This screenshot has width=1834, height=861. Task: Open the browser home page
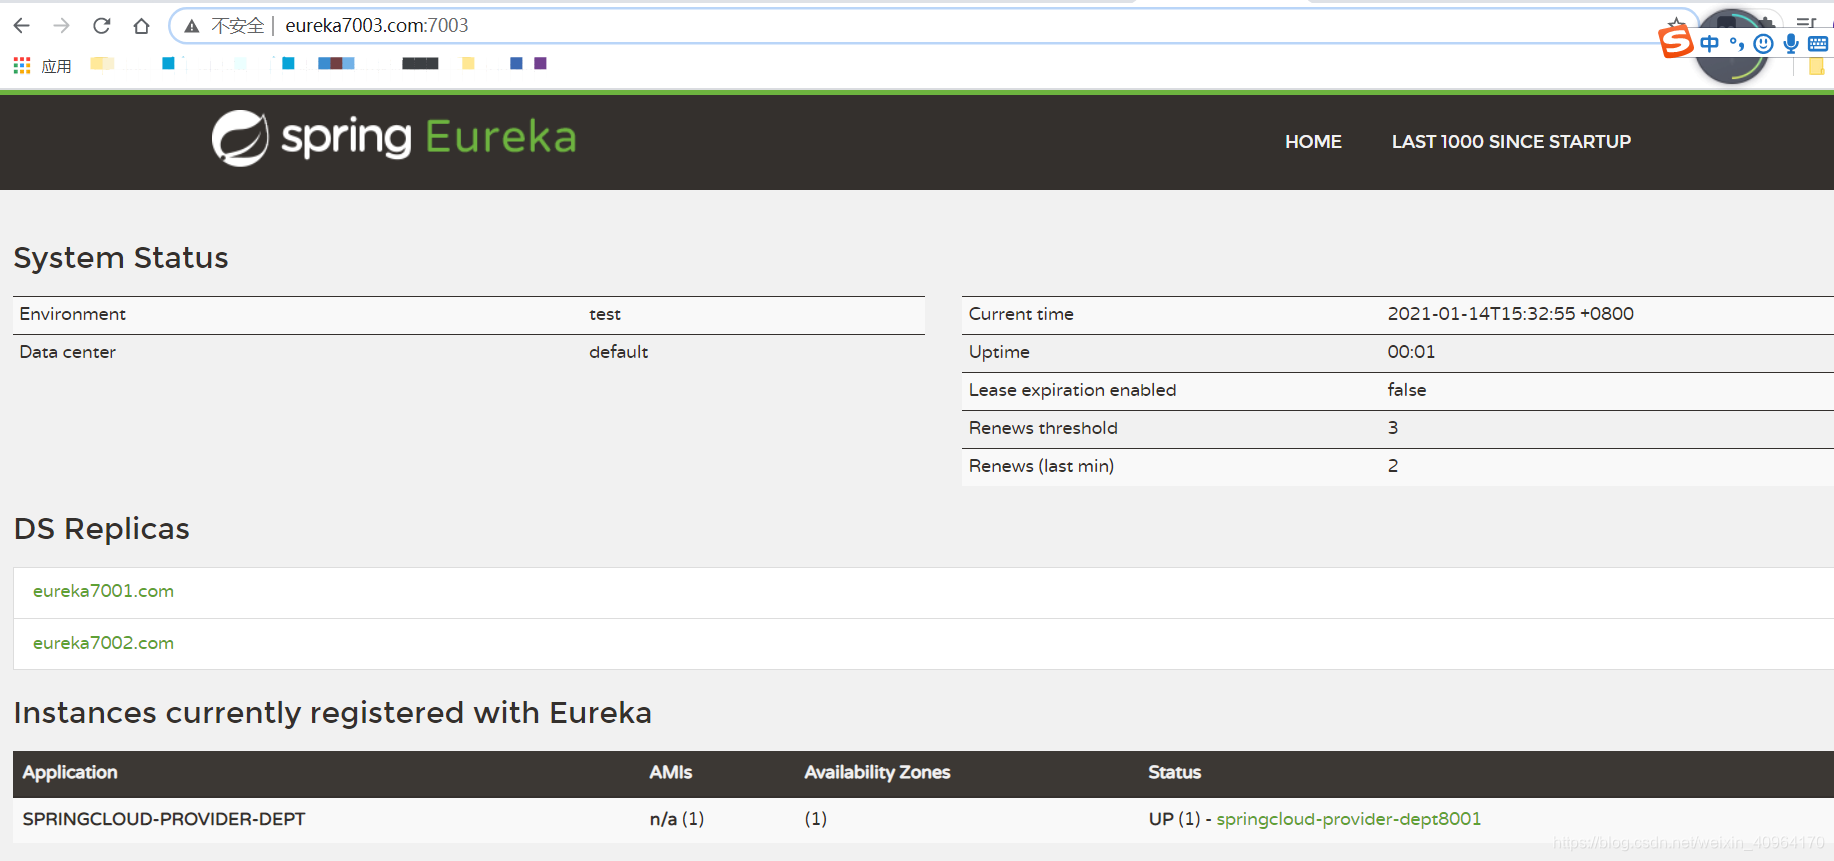pos(141,26)
